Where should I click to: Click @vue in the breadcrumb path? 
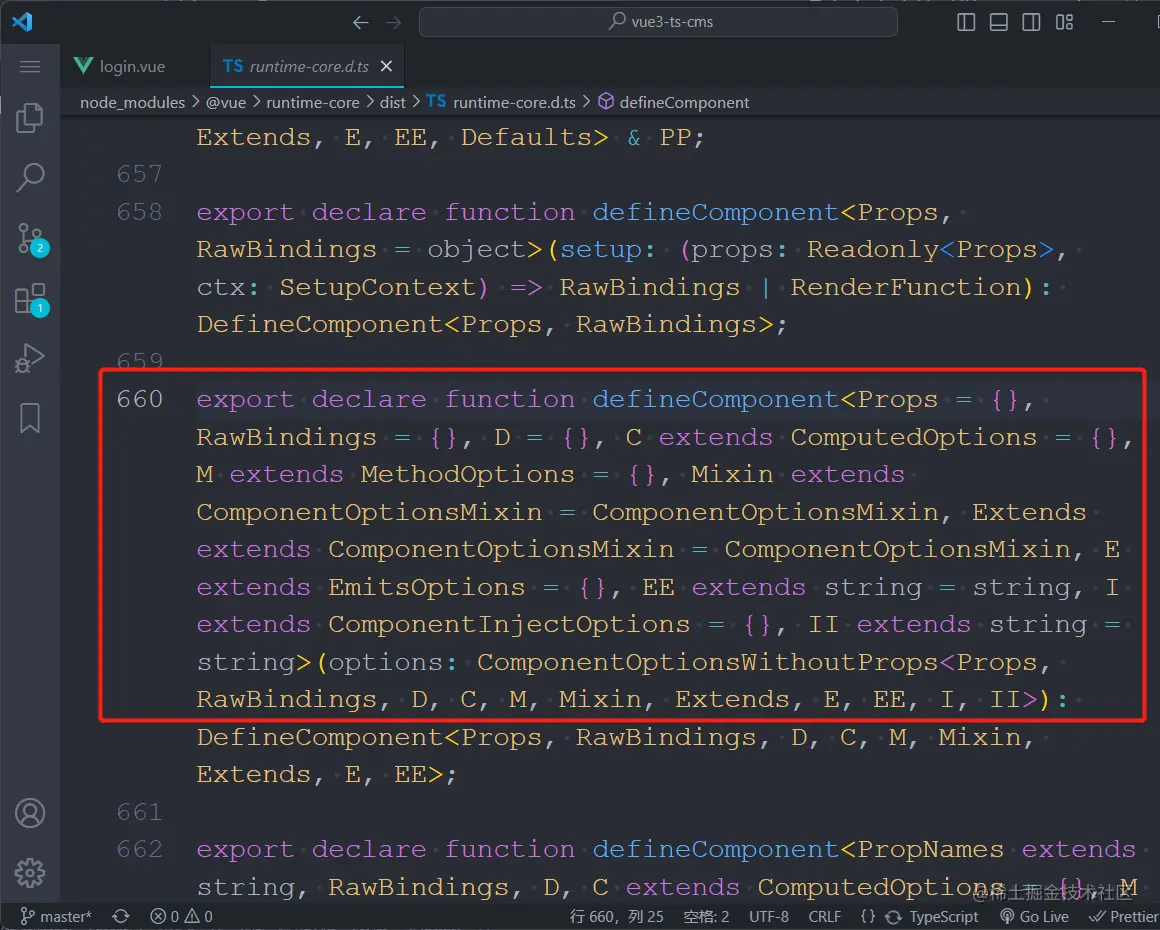[x=226, y=102]
